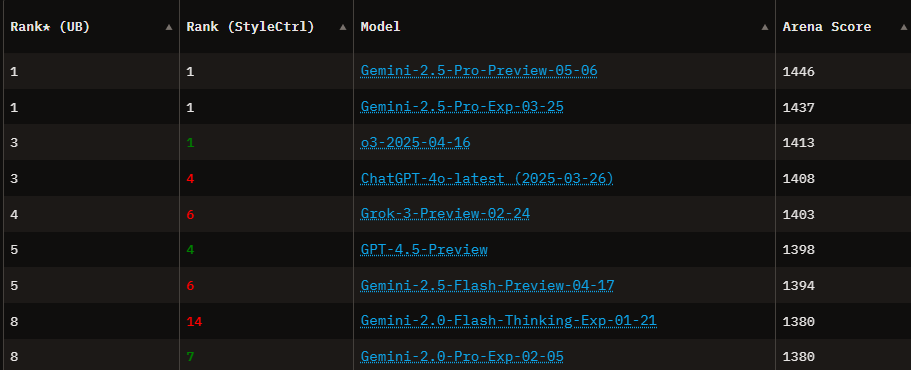Screen dimensions: 911x370
Task: Sort by Rank (StyleCtrl) arrow icon
Action: [x=343, y=27]
